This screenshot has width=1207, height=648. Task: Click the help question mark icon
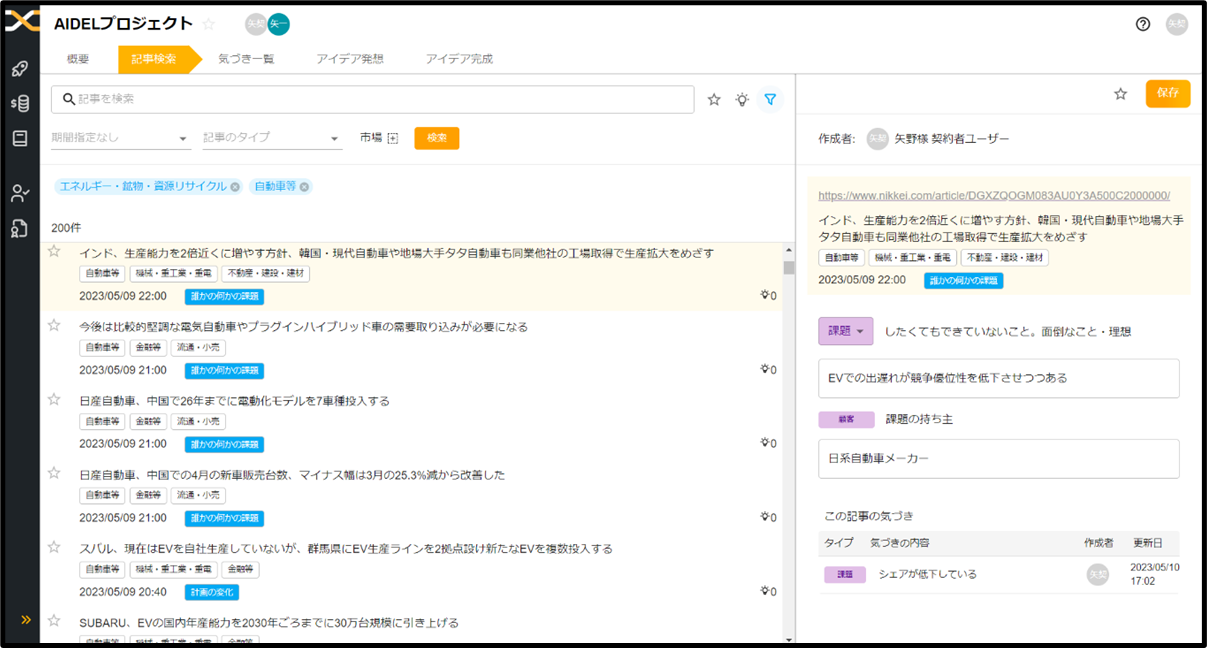pyautogui.click(x=1143, y=24)
